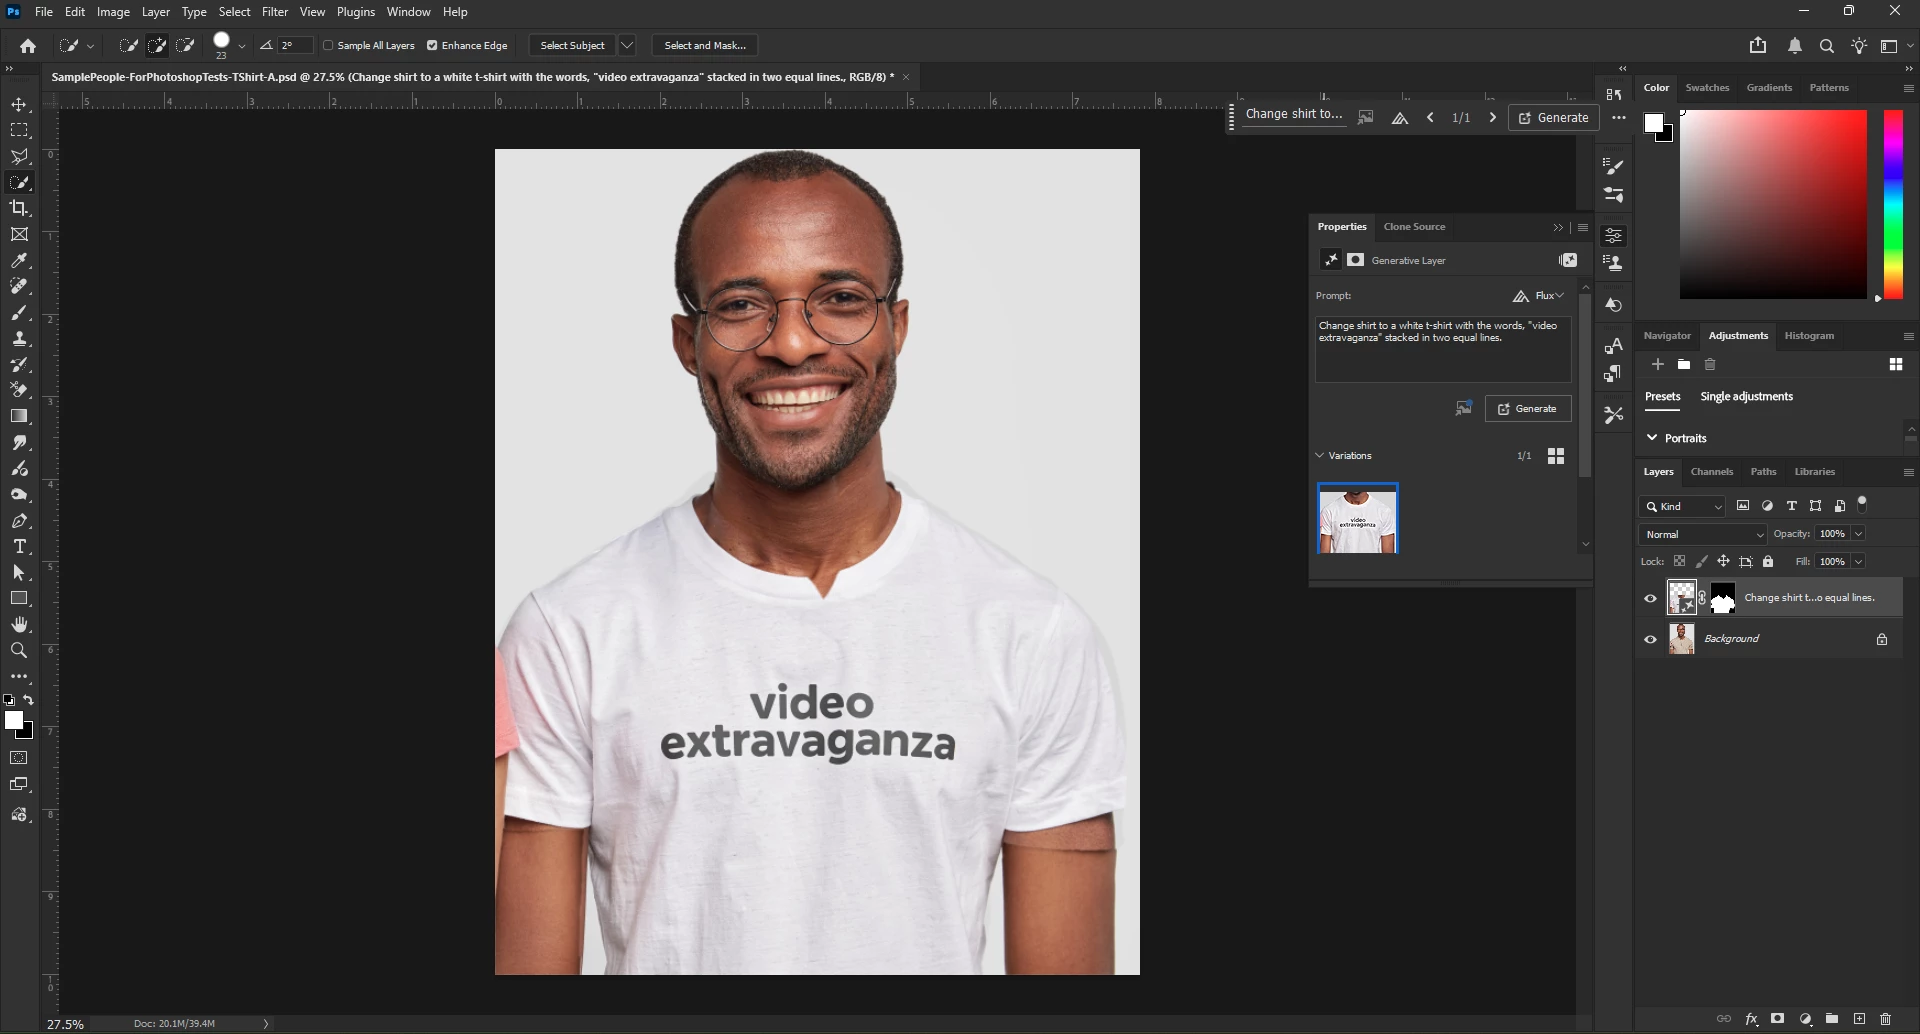
Task: Delete layer using trash icon in Layers panel
Action: [1886, 1019]
